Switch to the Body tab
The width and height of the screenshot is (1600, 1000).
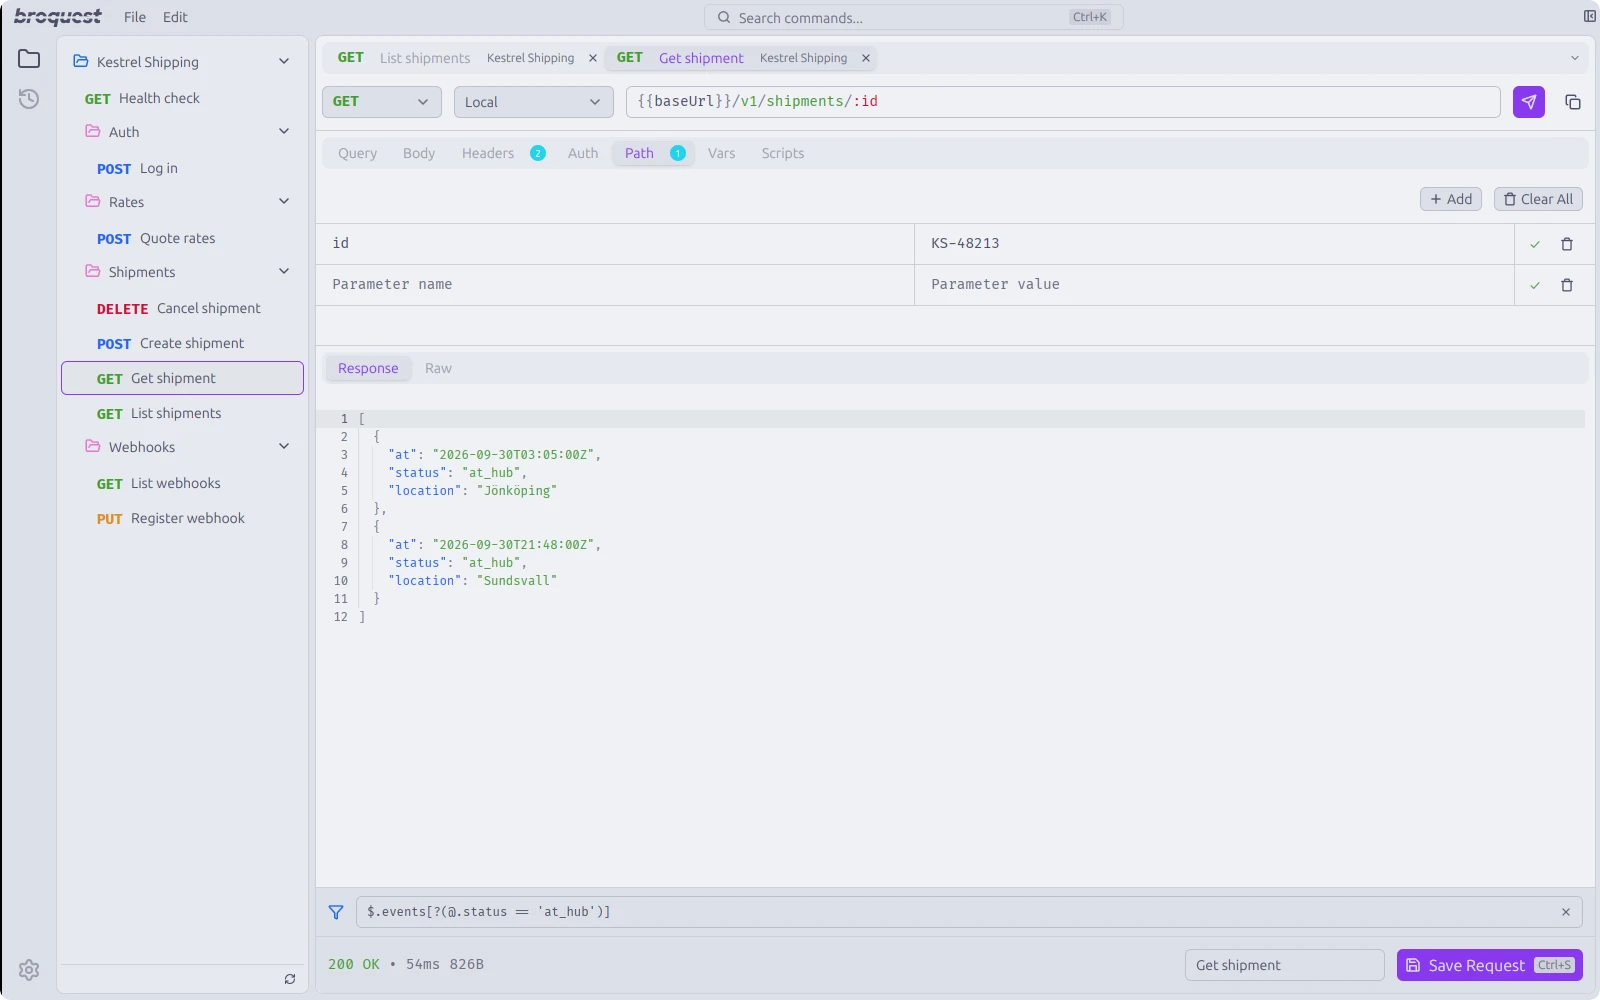pyautogui.click(x=419, y=153)
